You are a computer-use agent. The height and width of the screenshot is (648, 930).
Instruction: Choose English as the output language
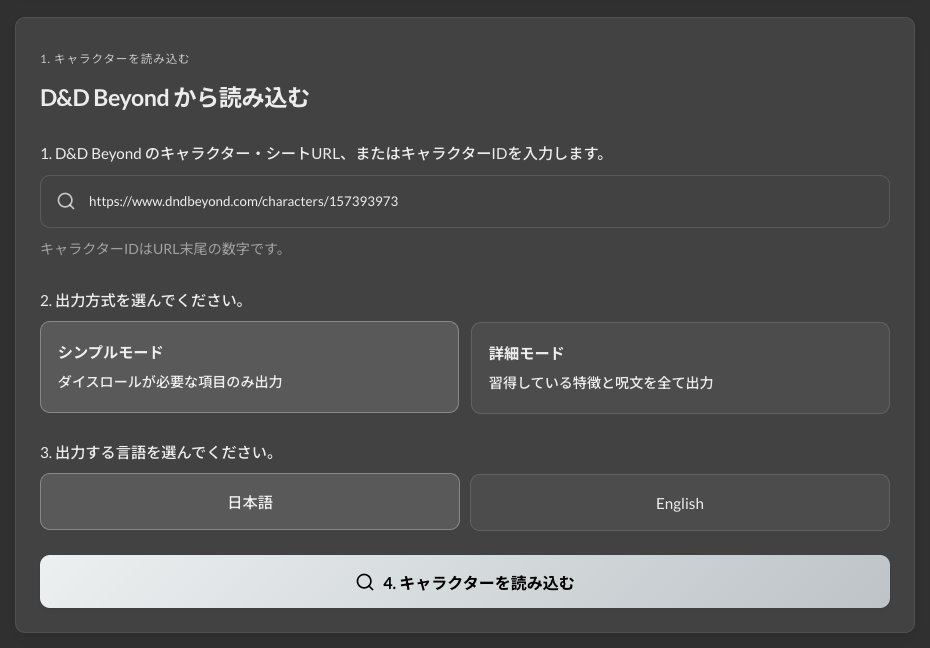pyautogui.click(x=680, y=502)
